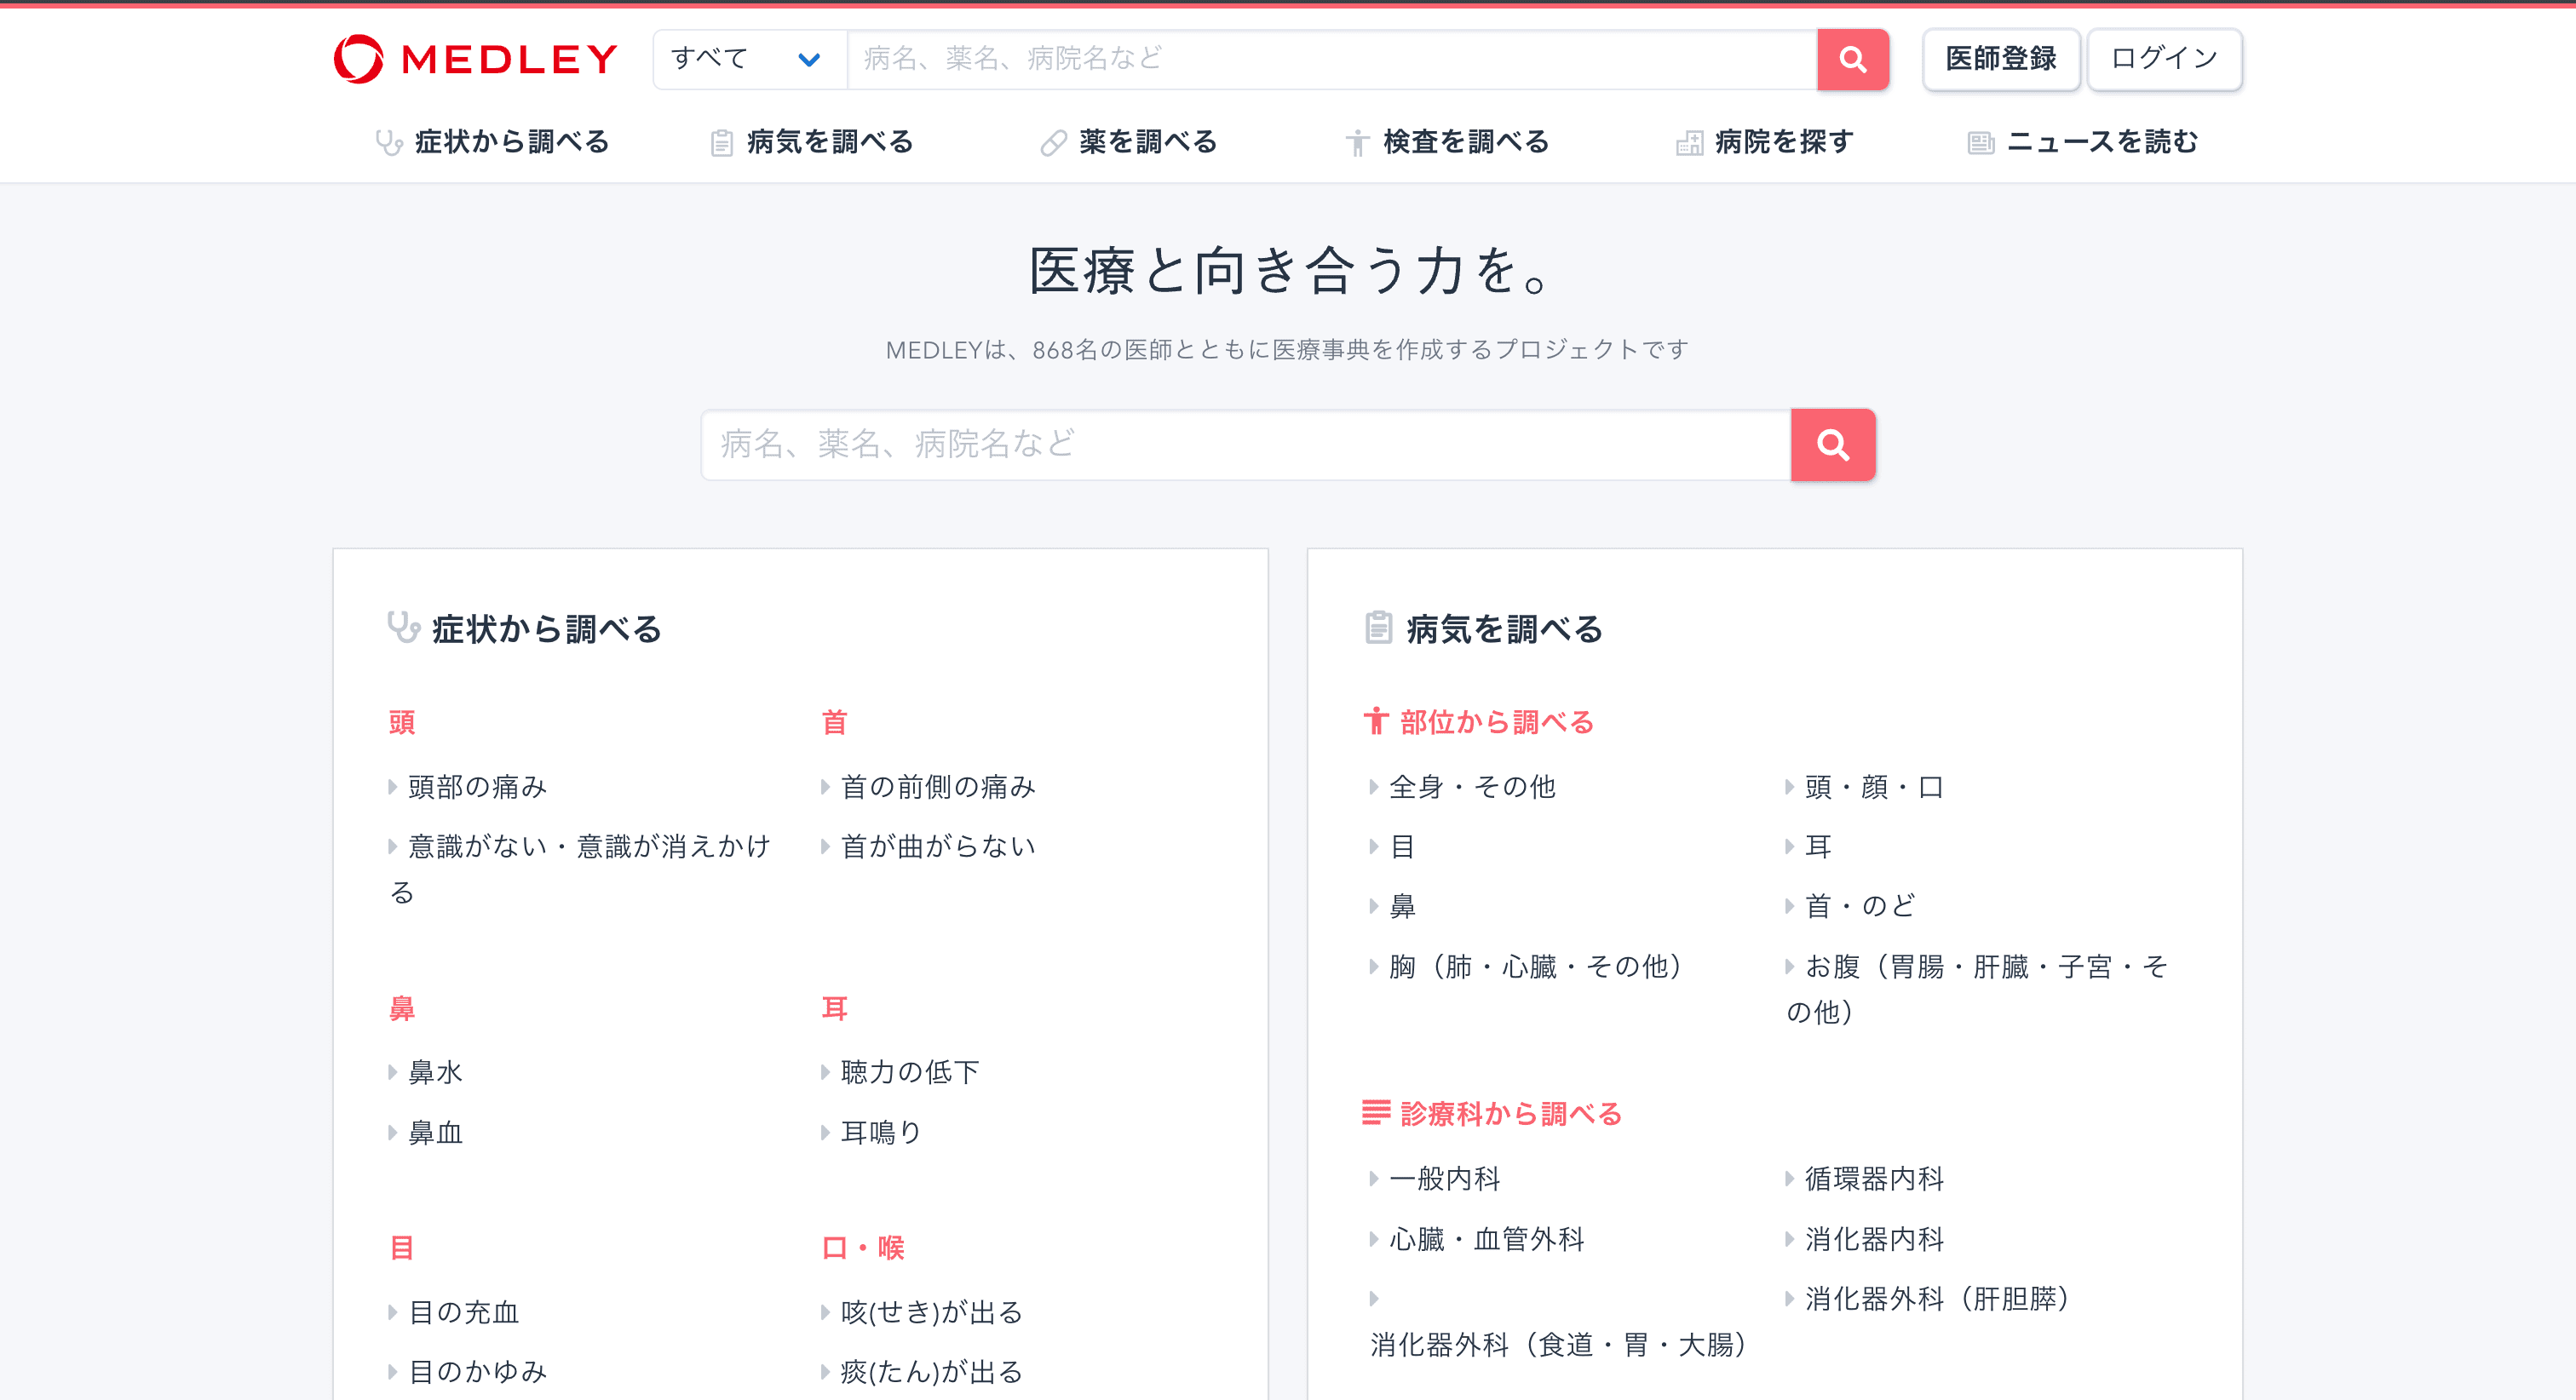Open the 検査を調べる menu item
The image size is (2576, 1400).
(x=1465, y=142)
